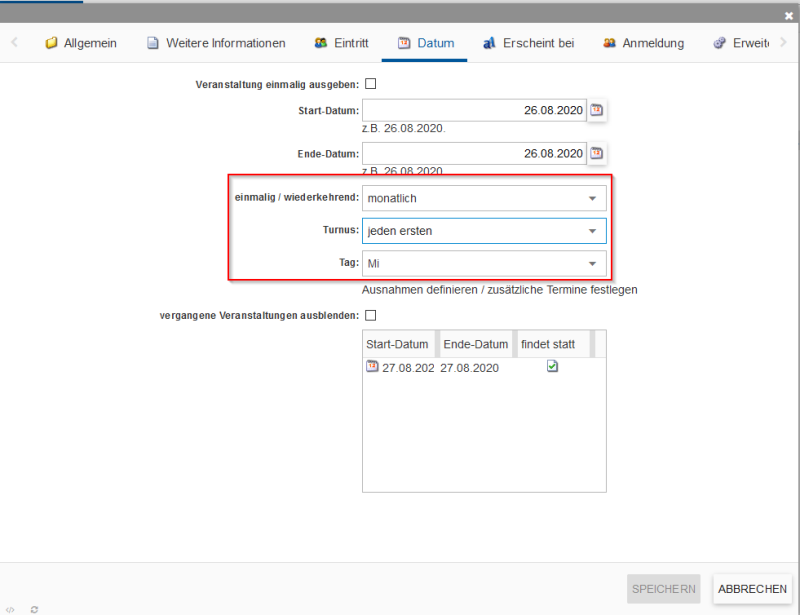Switch to the Allgemein tab
The image size is (800, 615).
point(81,43)
